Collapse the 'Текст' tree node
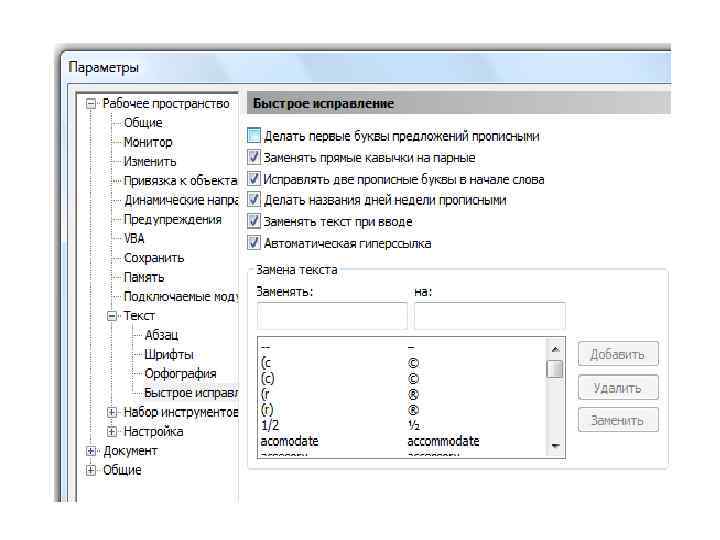 click(112, 316)
